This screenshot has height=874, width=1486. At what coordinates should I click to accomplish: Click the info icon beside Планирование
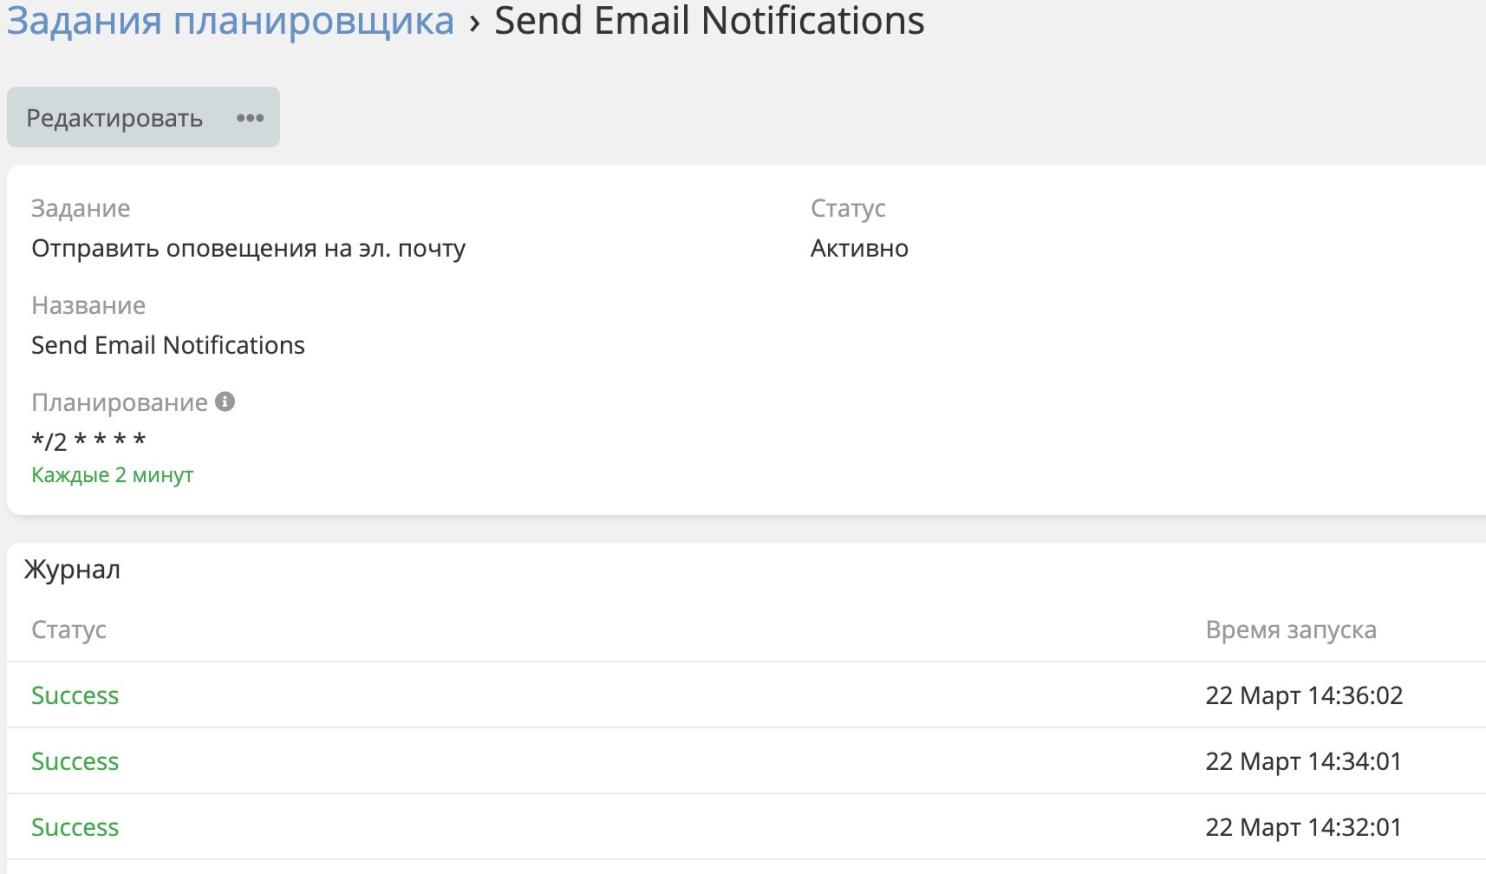click(226, 402)
